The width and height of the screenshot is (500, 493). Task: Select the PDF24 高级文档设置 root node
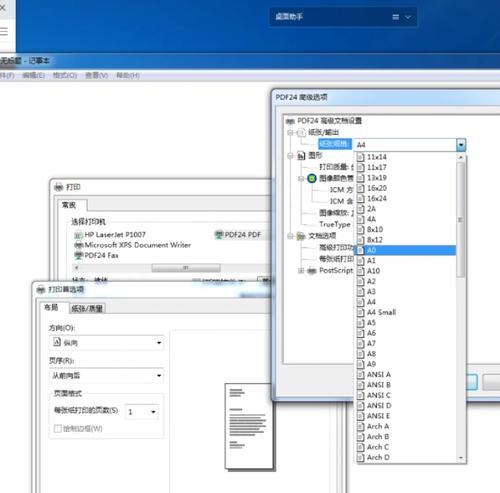click(x=329, y=121)
